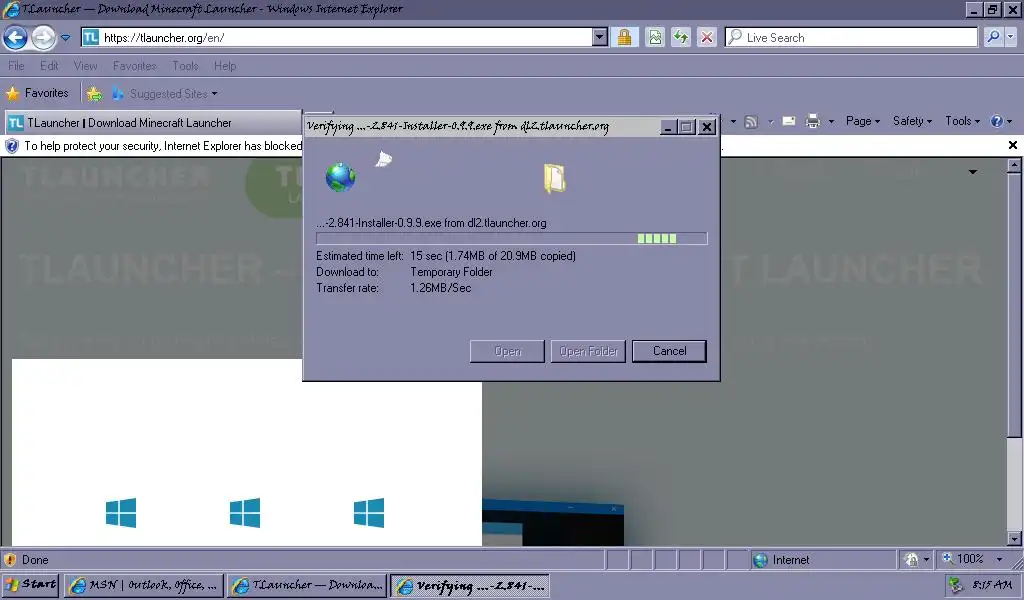Go back using the browser Back arrow
This screenshot has width=1024, height=600.
[x=16, y=37]
